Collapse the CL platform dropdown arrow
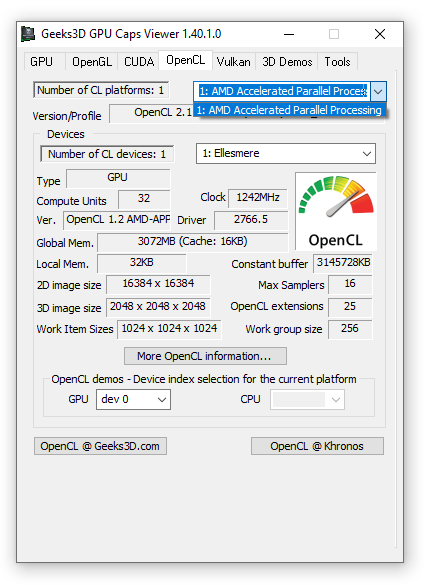The height and width of the screenshot is (585, 426). click(x=378, y=91)
